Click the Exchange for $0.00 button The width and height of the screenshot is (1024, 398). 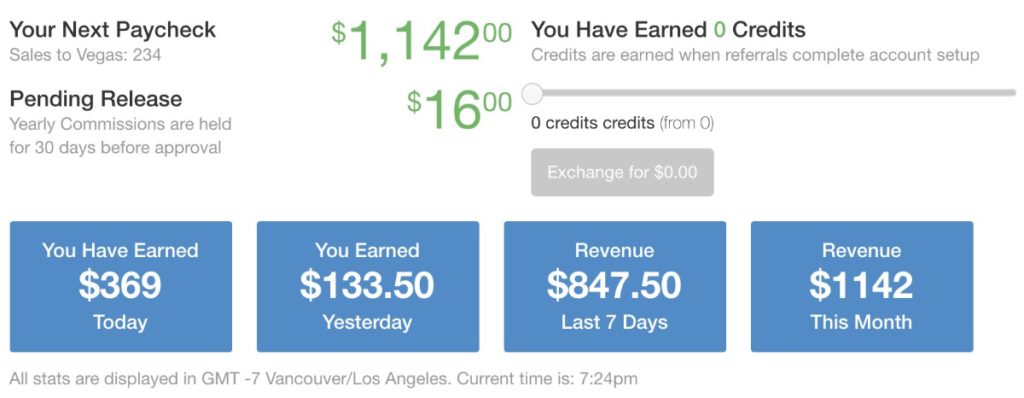click(x=622, y=173)
